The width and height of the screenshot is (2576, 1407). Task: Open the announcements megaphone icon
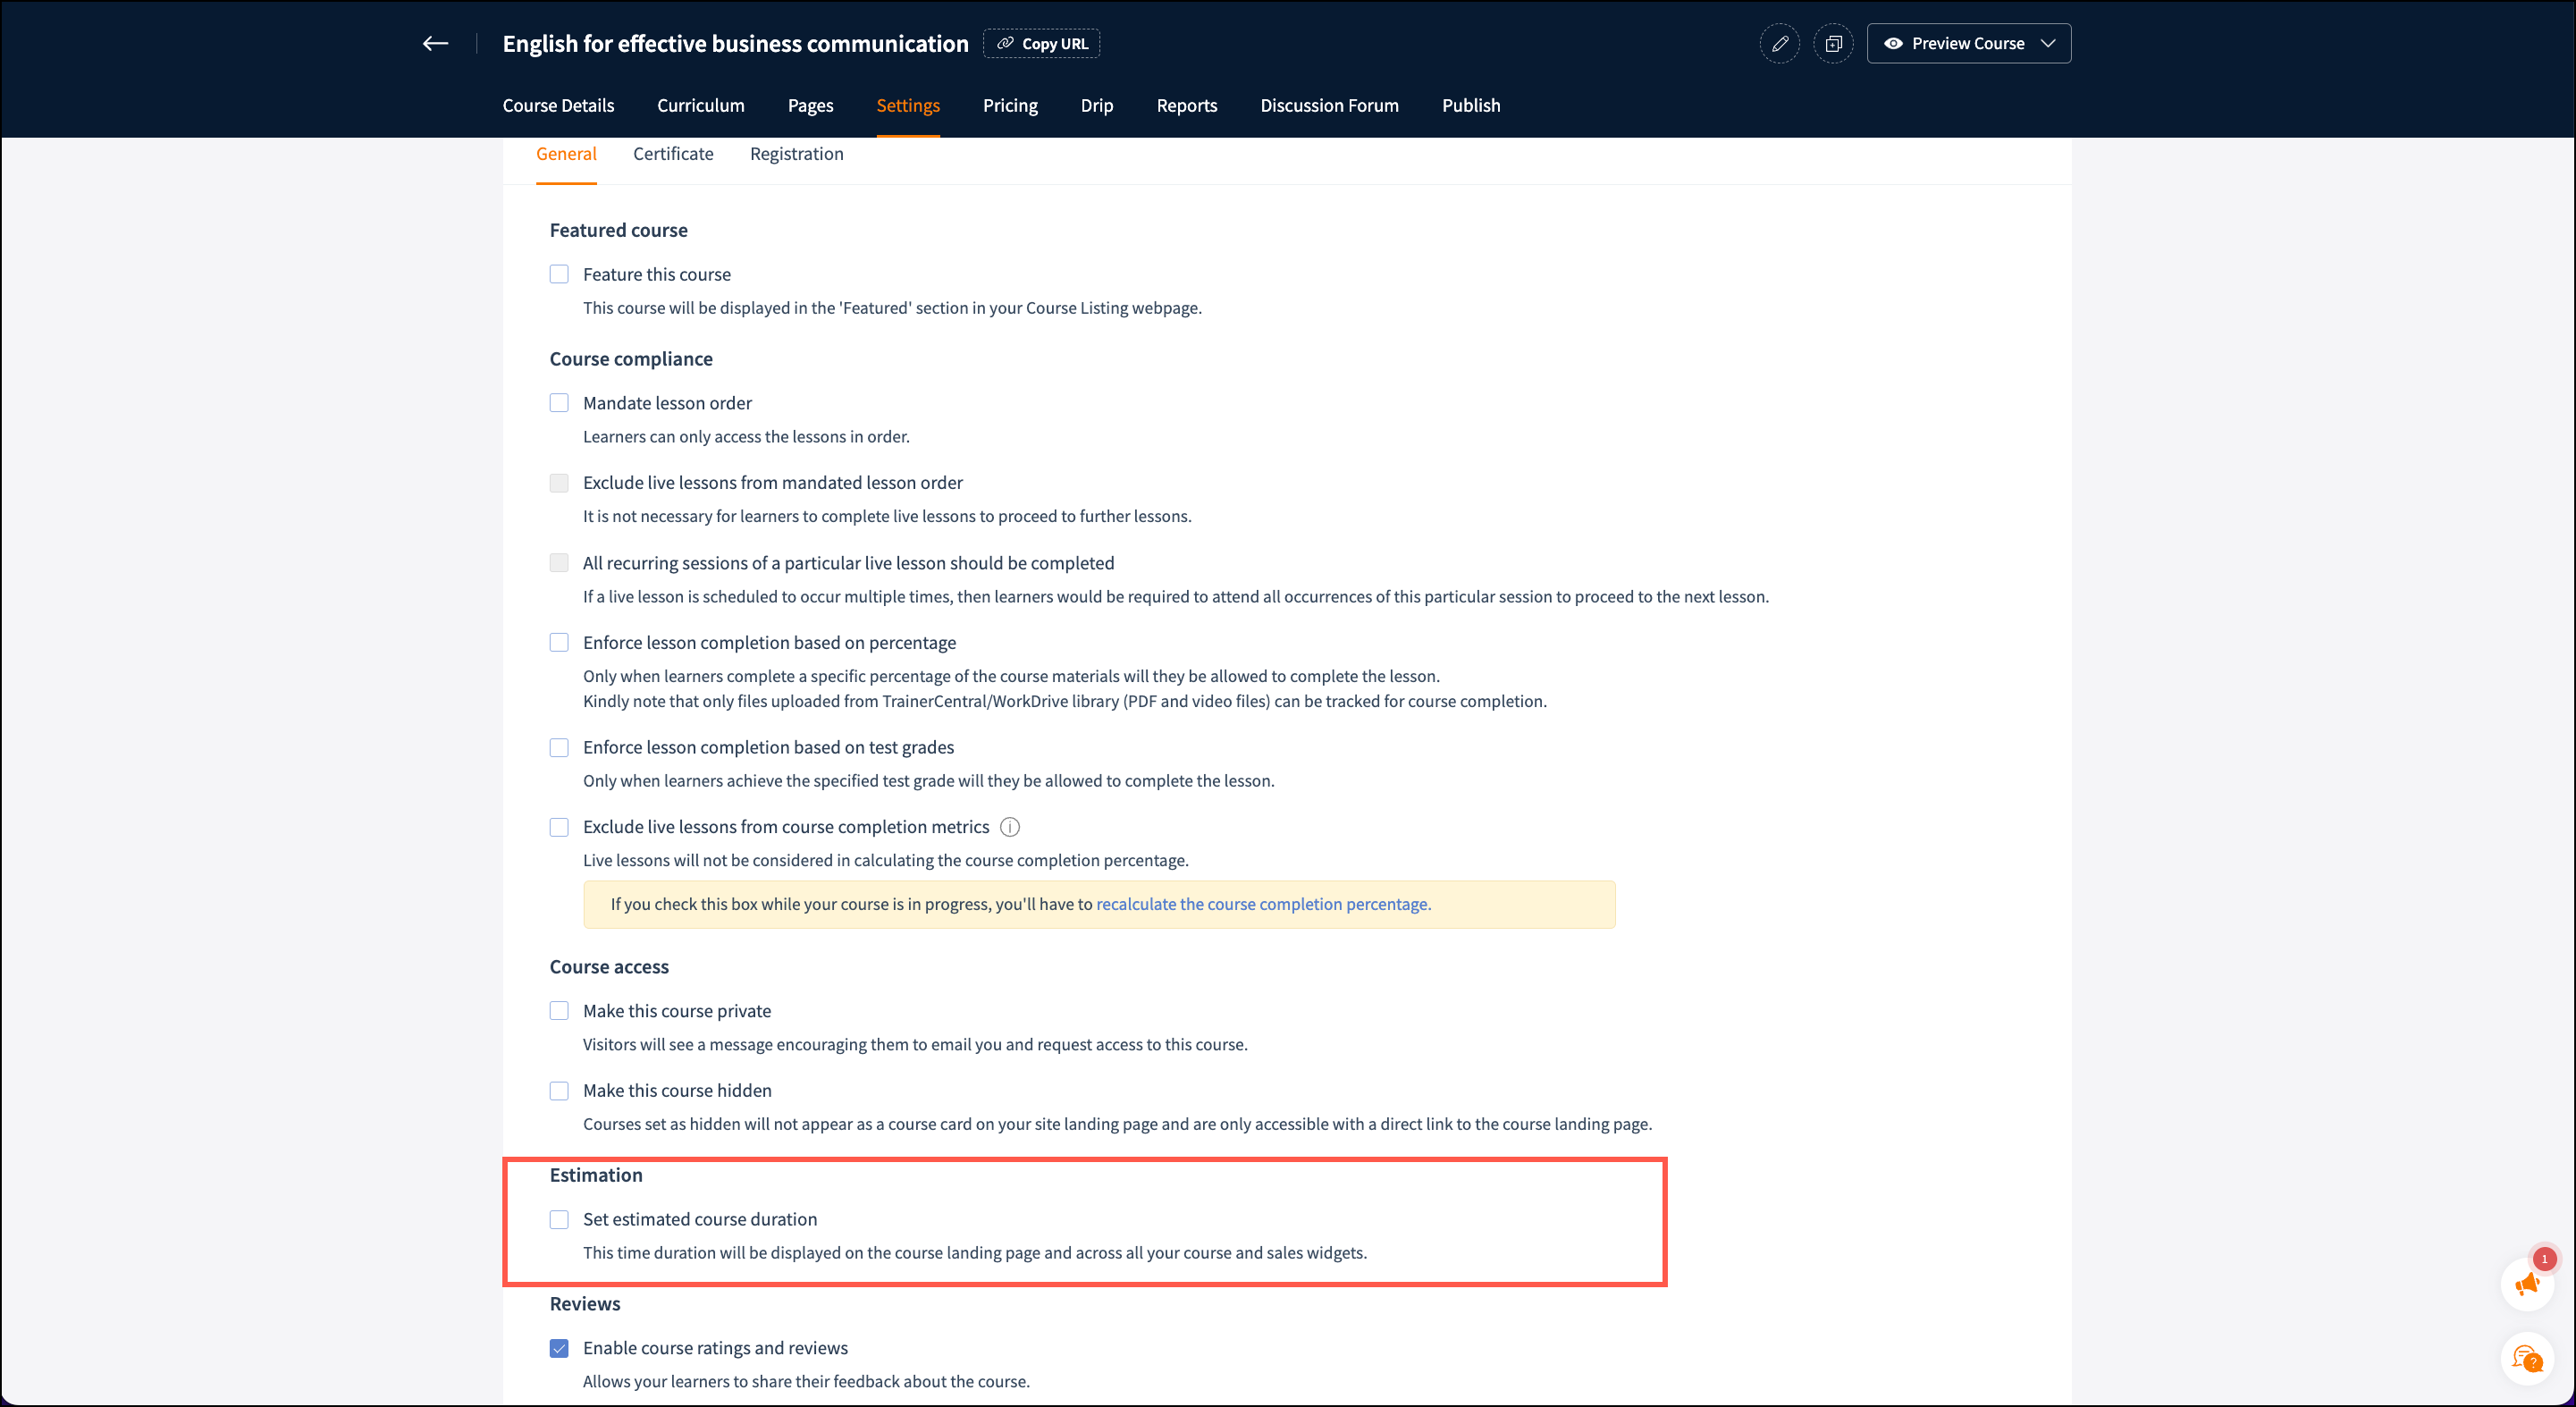(2527, 1285)
